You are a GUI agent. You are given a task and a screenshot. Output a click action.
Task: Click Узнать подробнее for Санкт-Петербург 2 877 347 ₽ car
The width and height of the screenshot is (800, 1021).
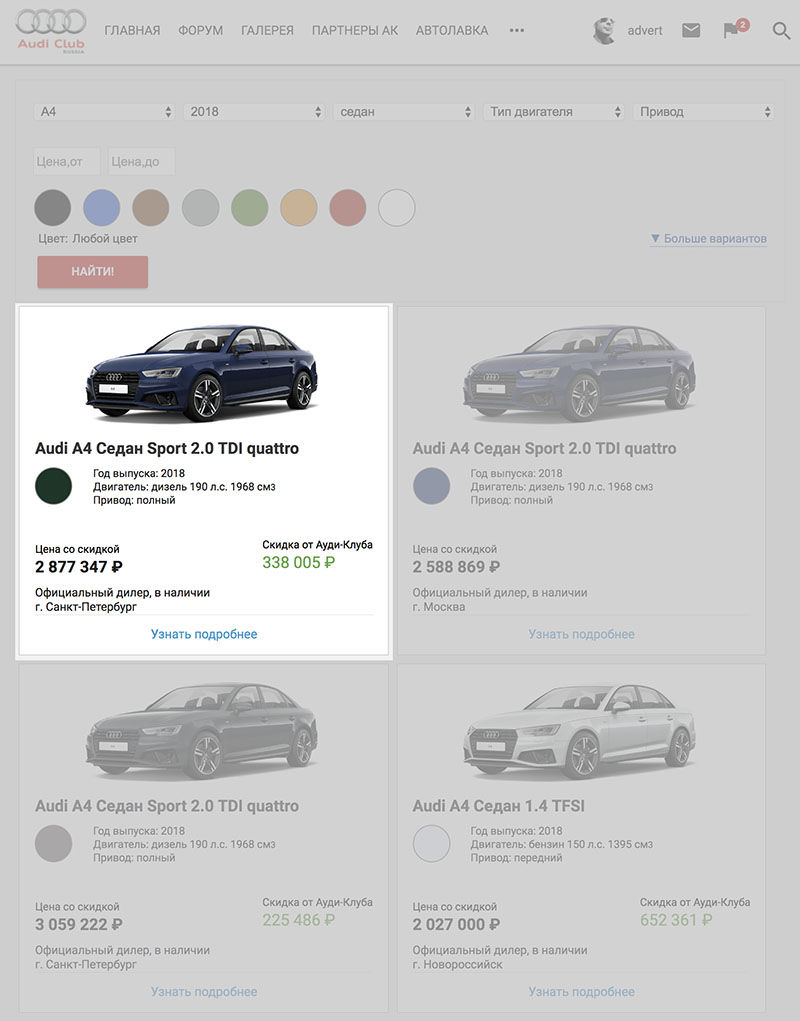pos(204,634)
